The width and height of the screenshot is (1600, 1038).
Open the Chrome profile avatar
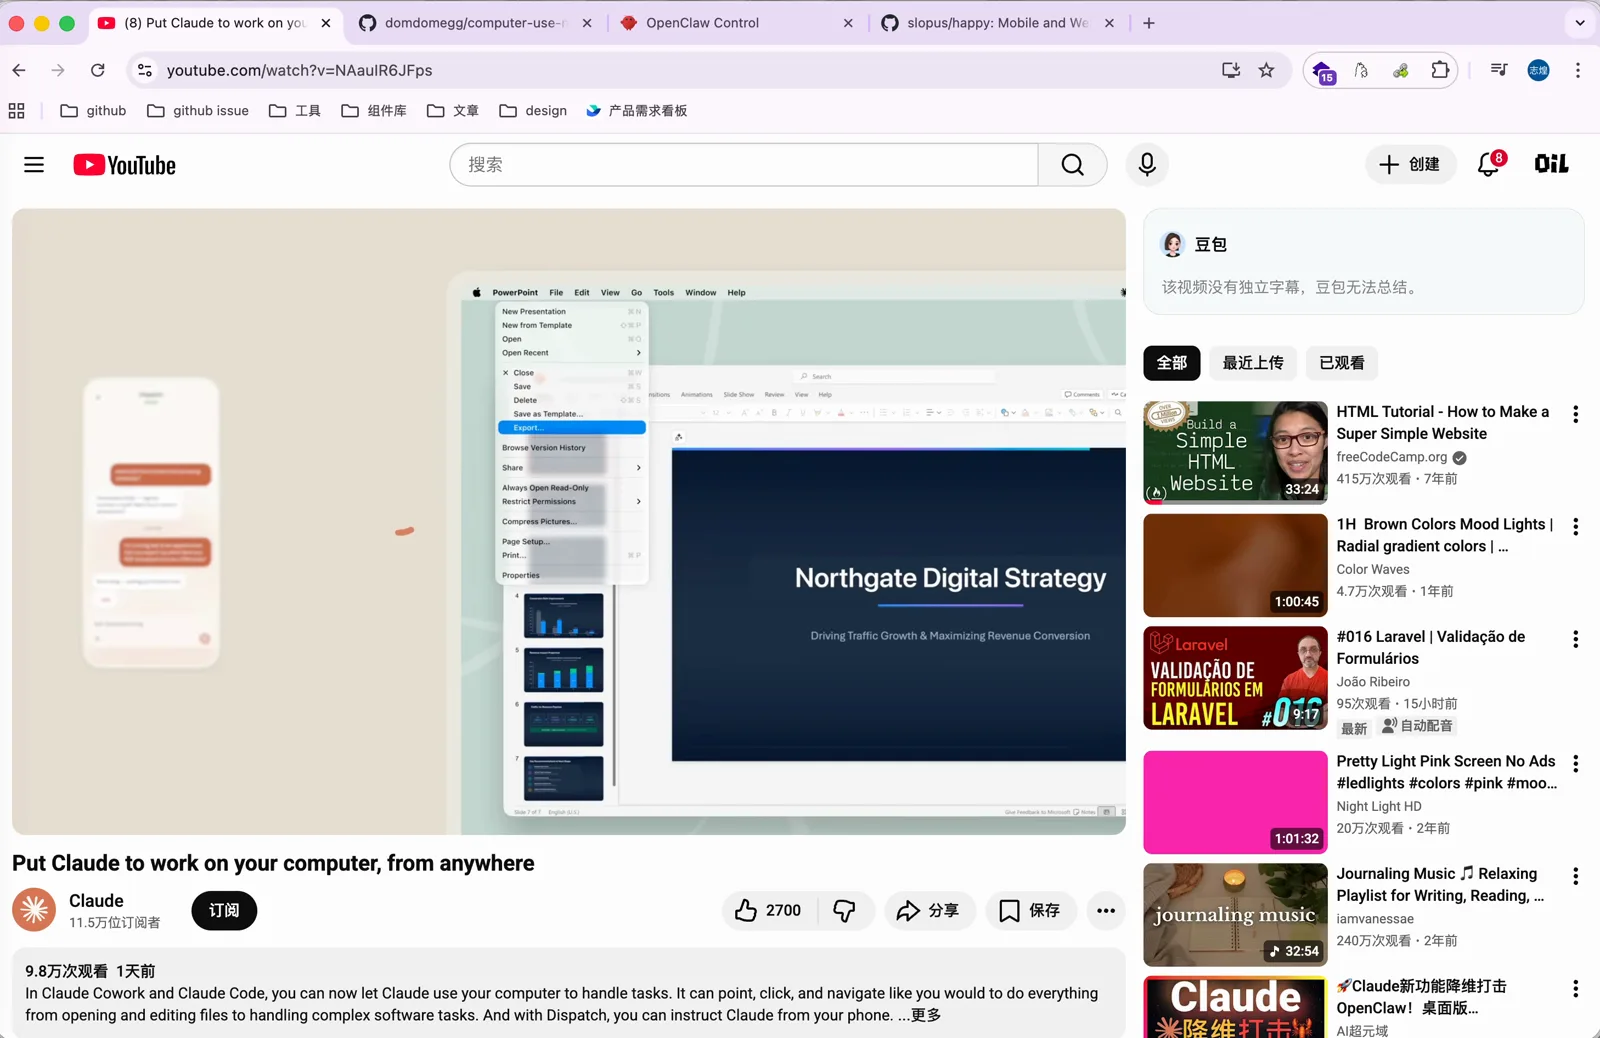coord(1538,70)
